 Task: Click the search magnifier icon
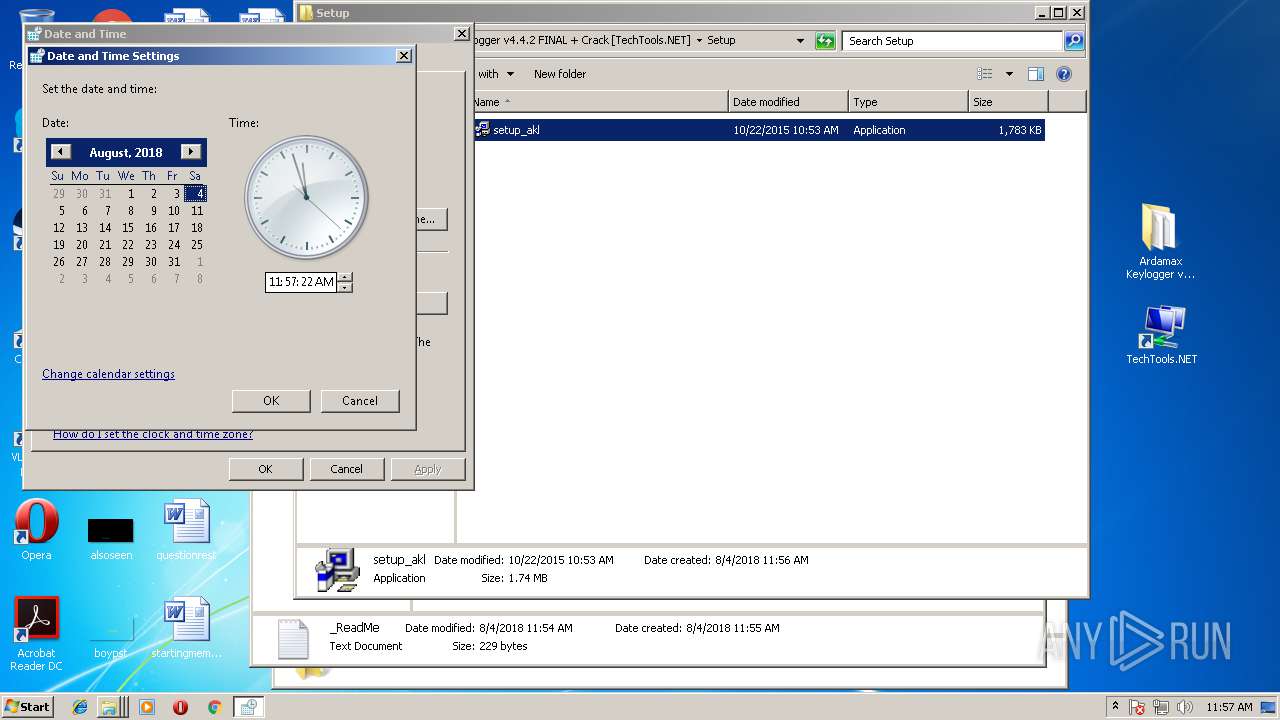1074,41
